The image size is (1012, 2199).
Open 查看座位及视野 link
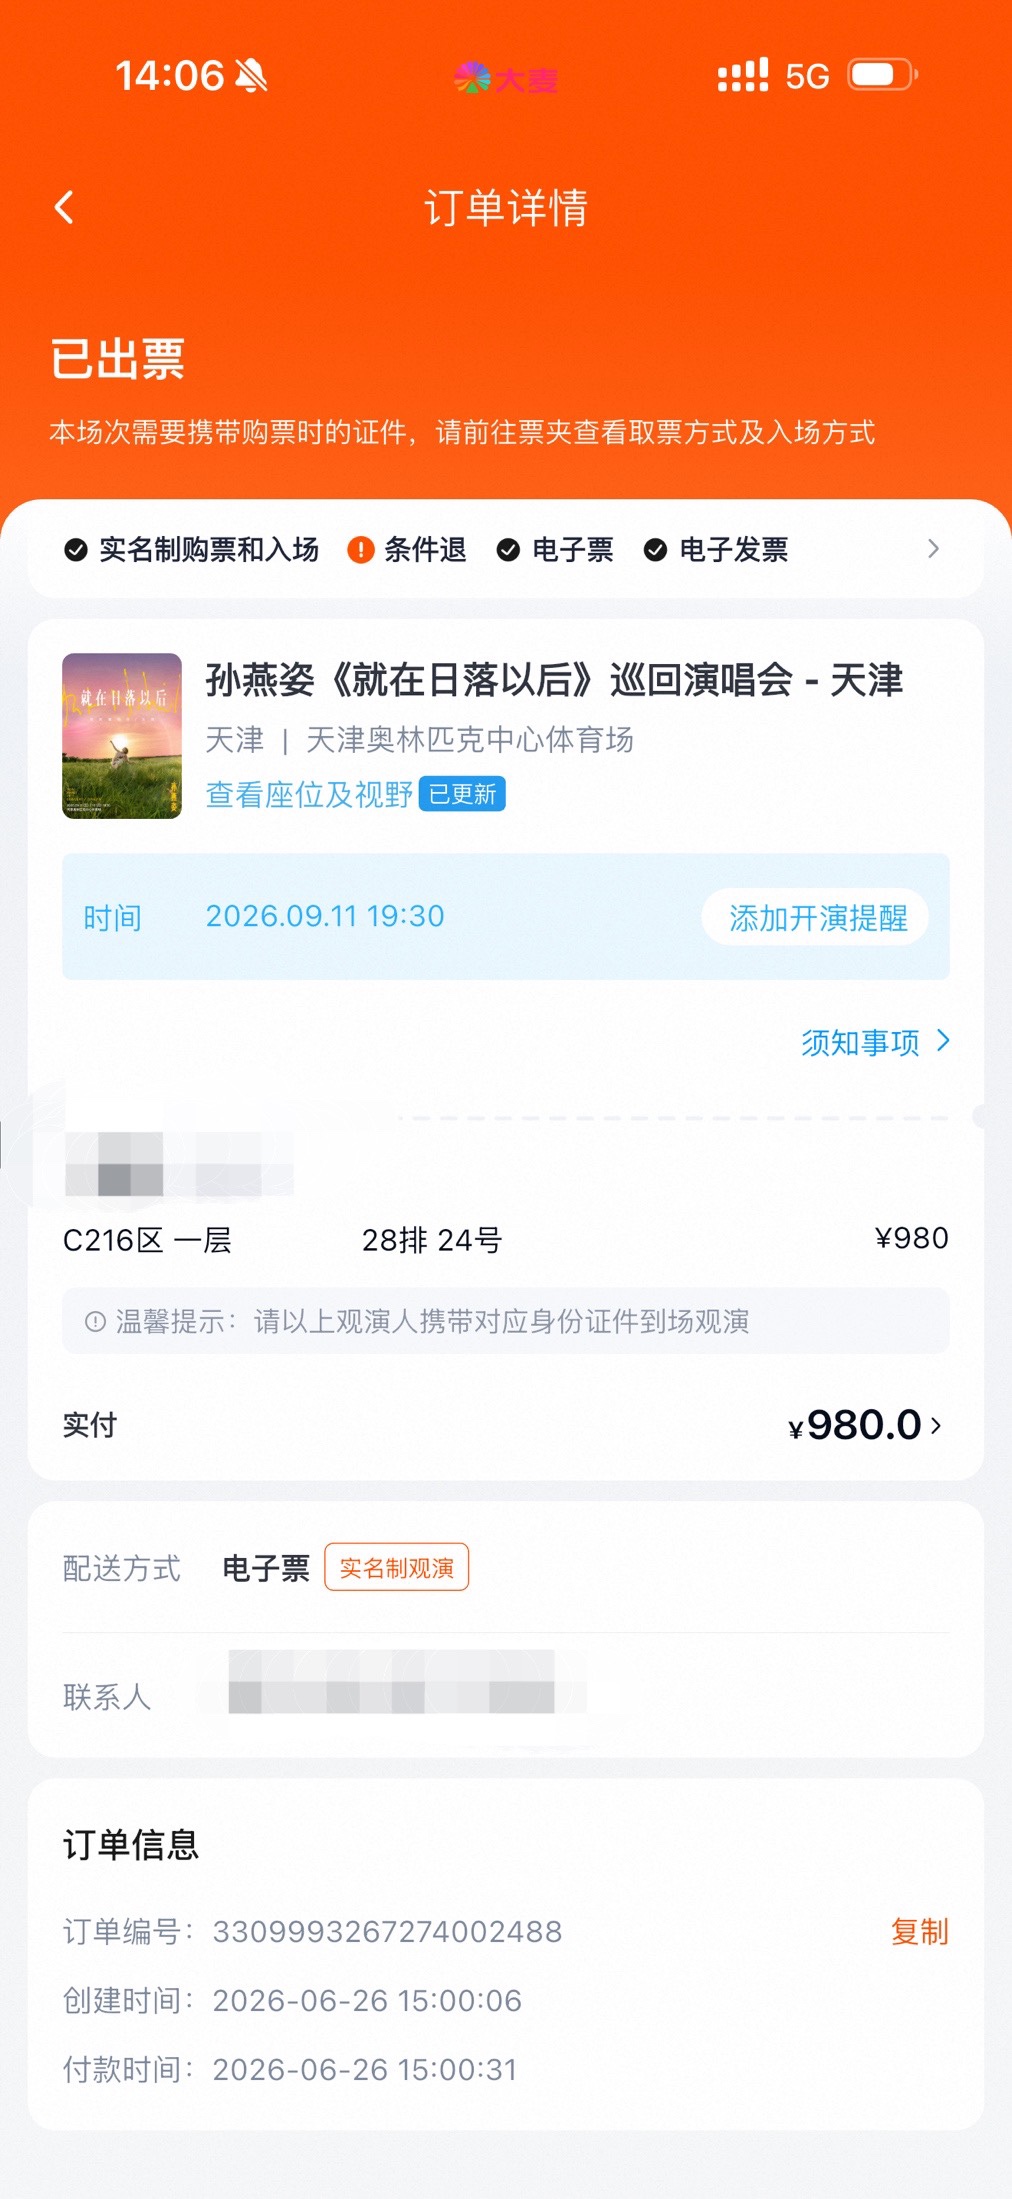(309, 794)
